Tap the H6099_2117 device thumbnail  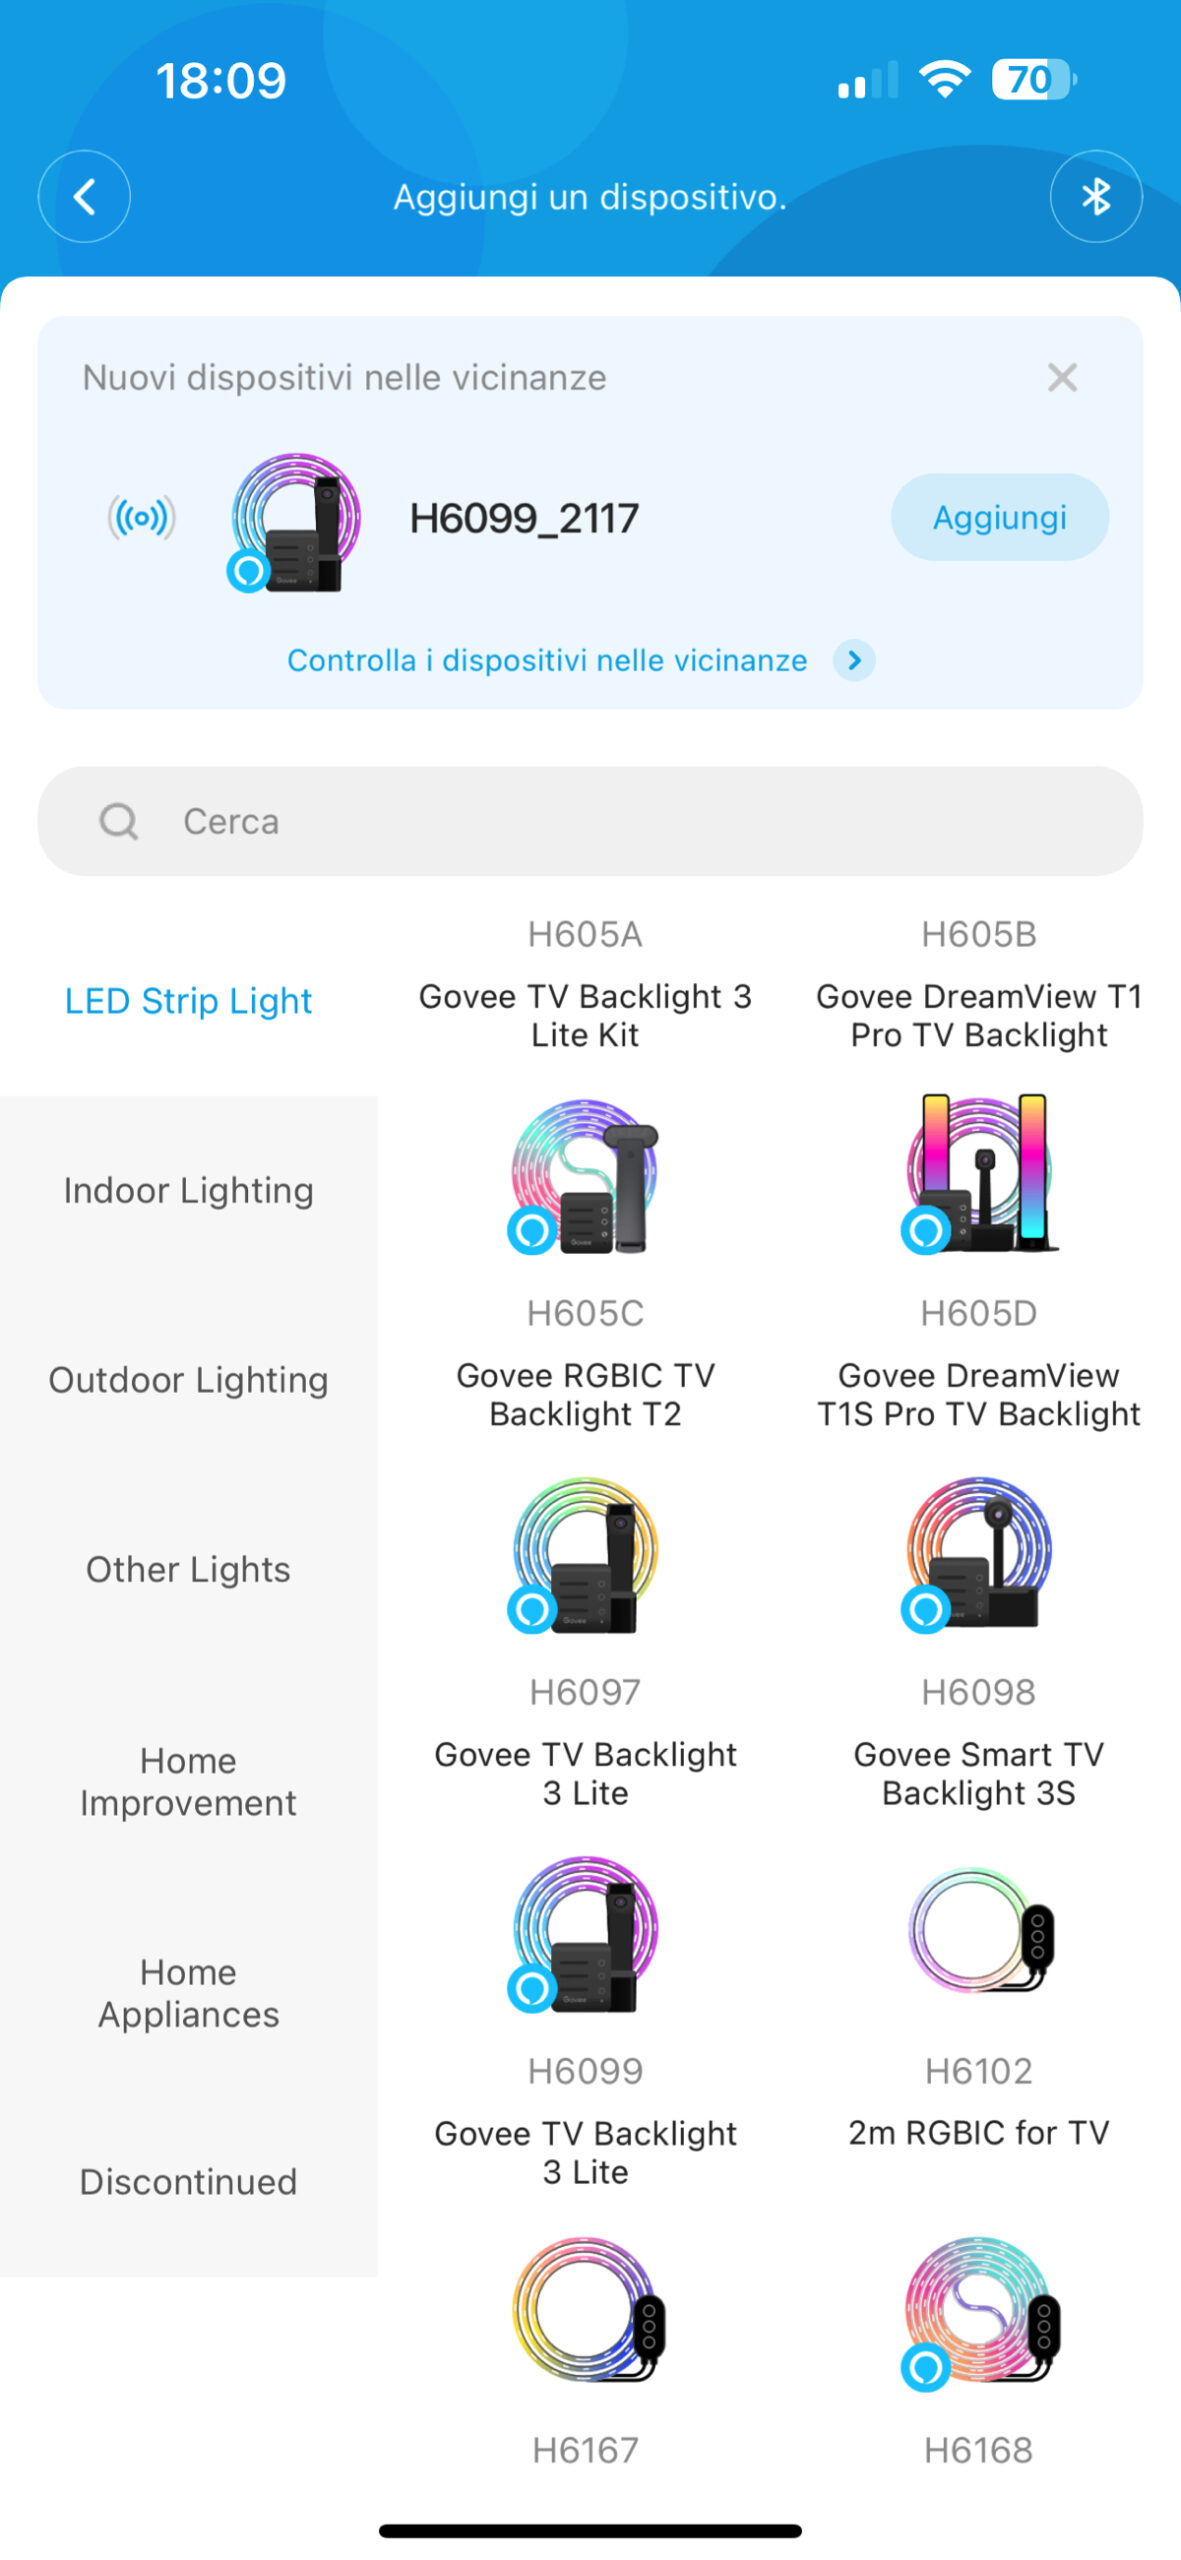[x=294, y=520]
